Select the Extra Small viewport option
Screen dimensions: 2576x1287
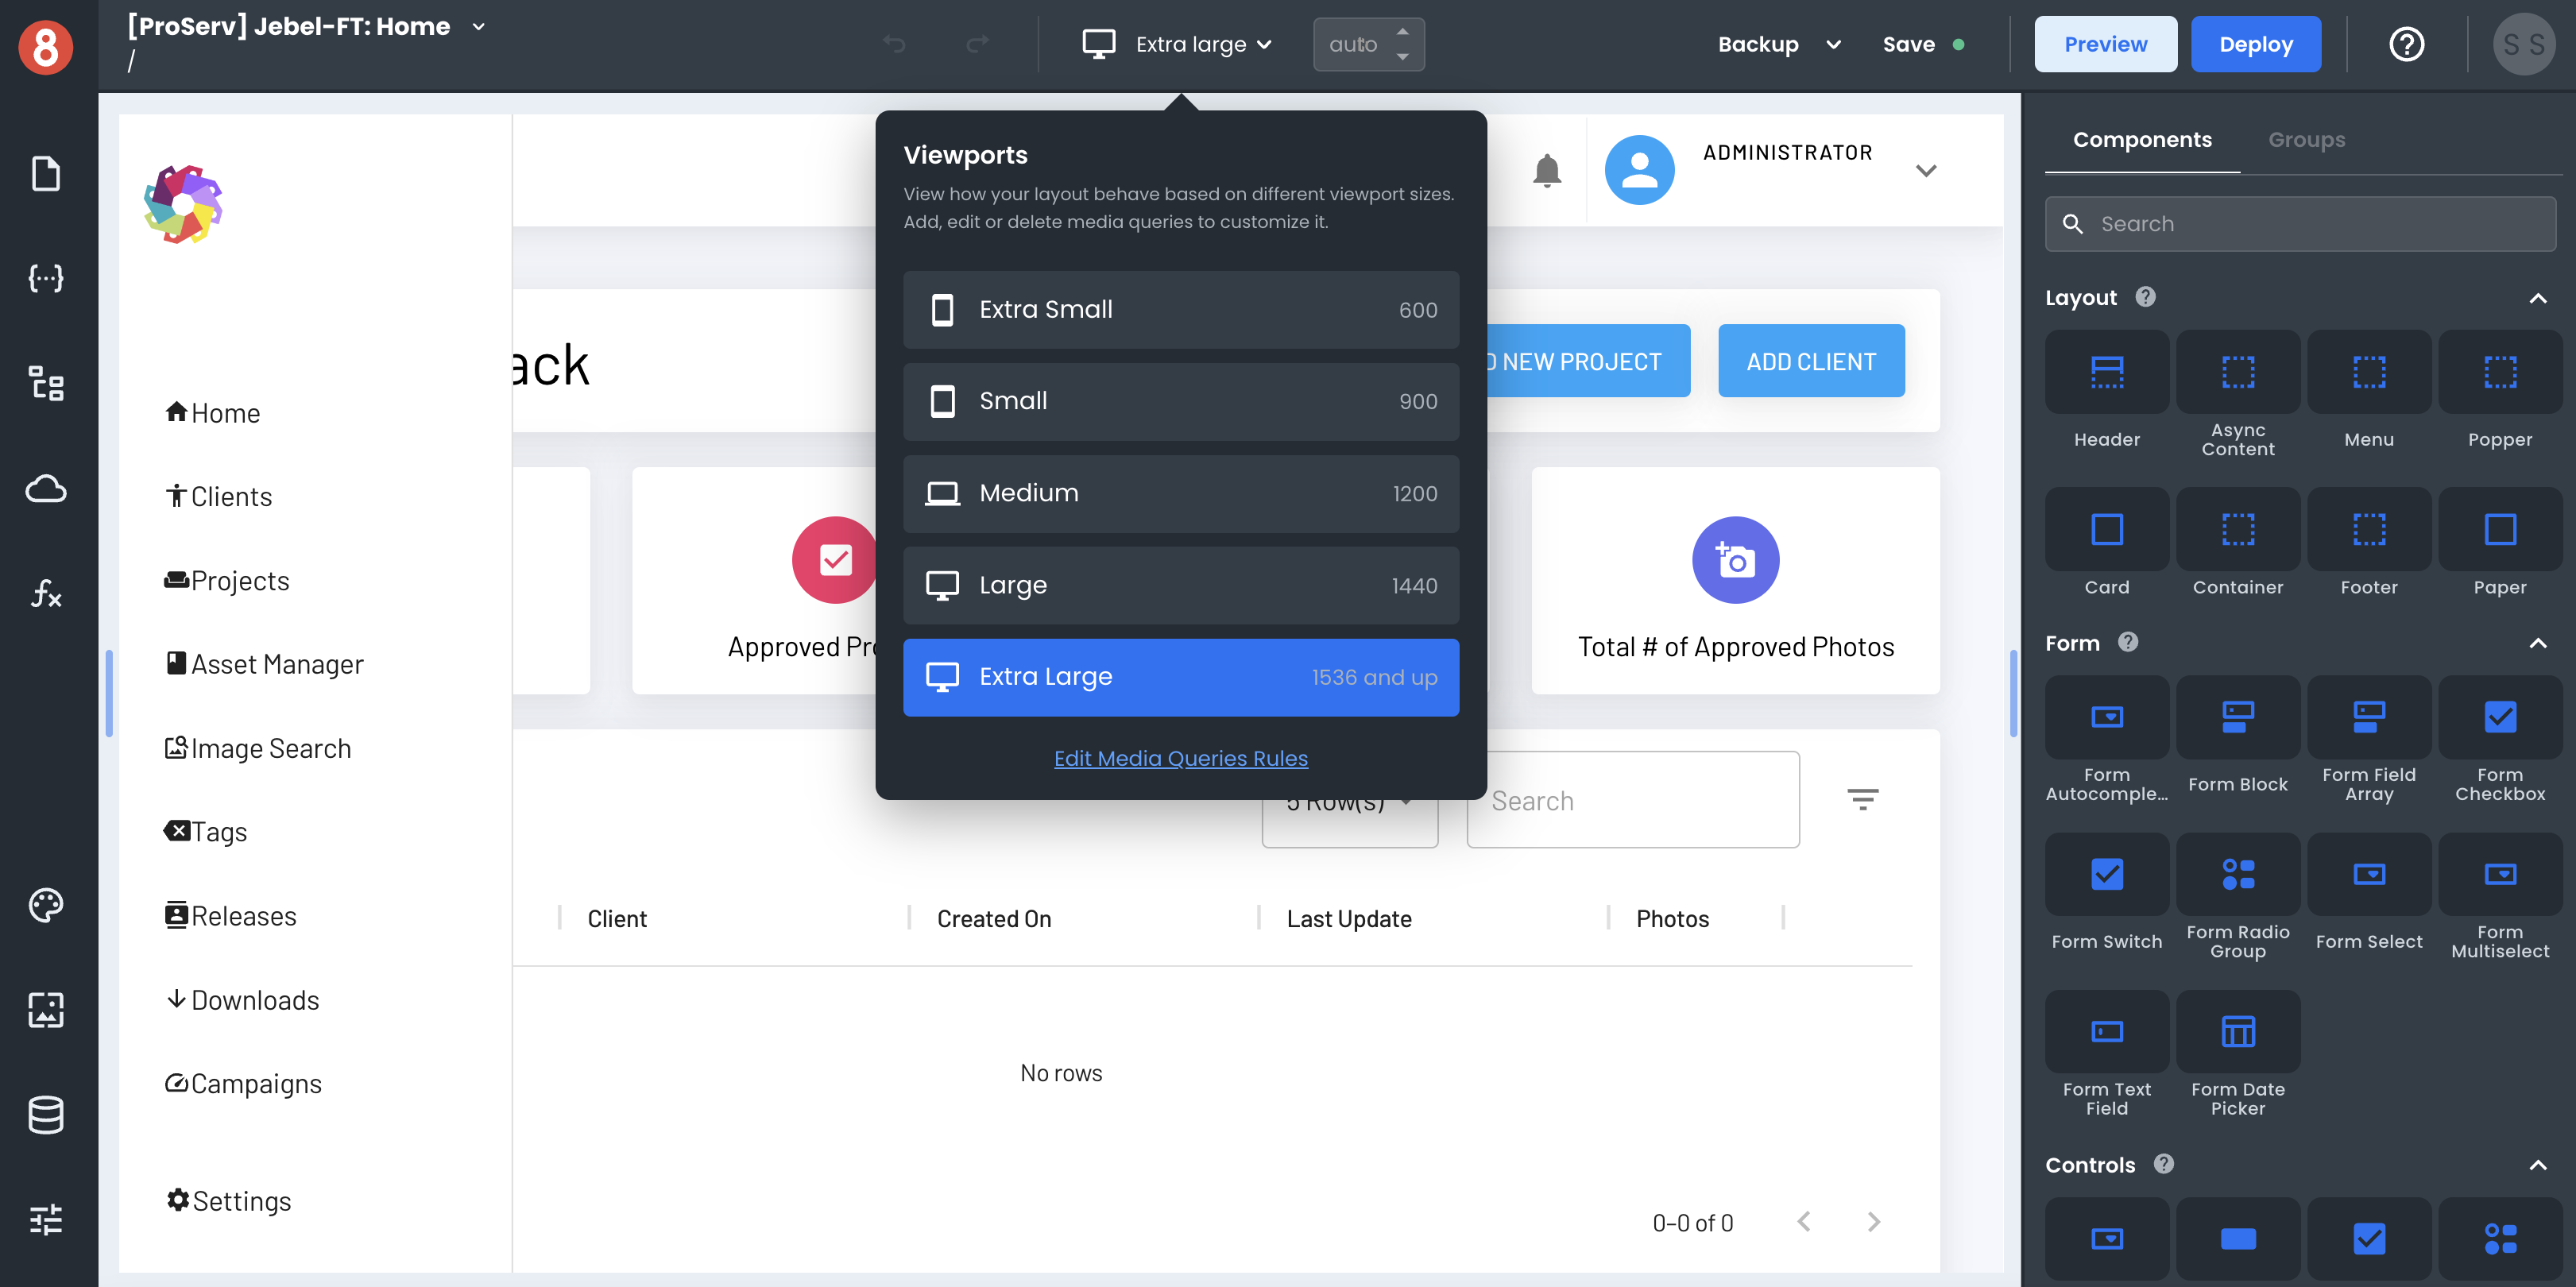pos(1182,308)
